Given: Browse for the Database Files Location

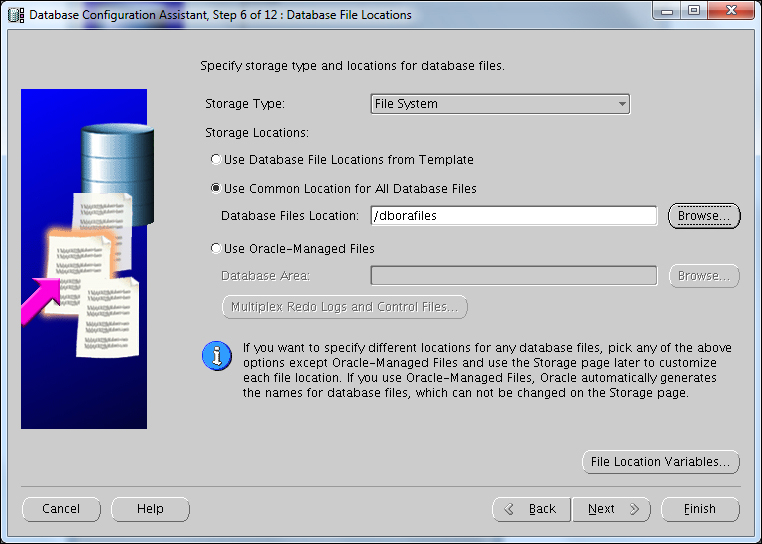Looking at the screenshot, I should (x=703, y=216).
